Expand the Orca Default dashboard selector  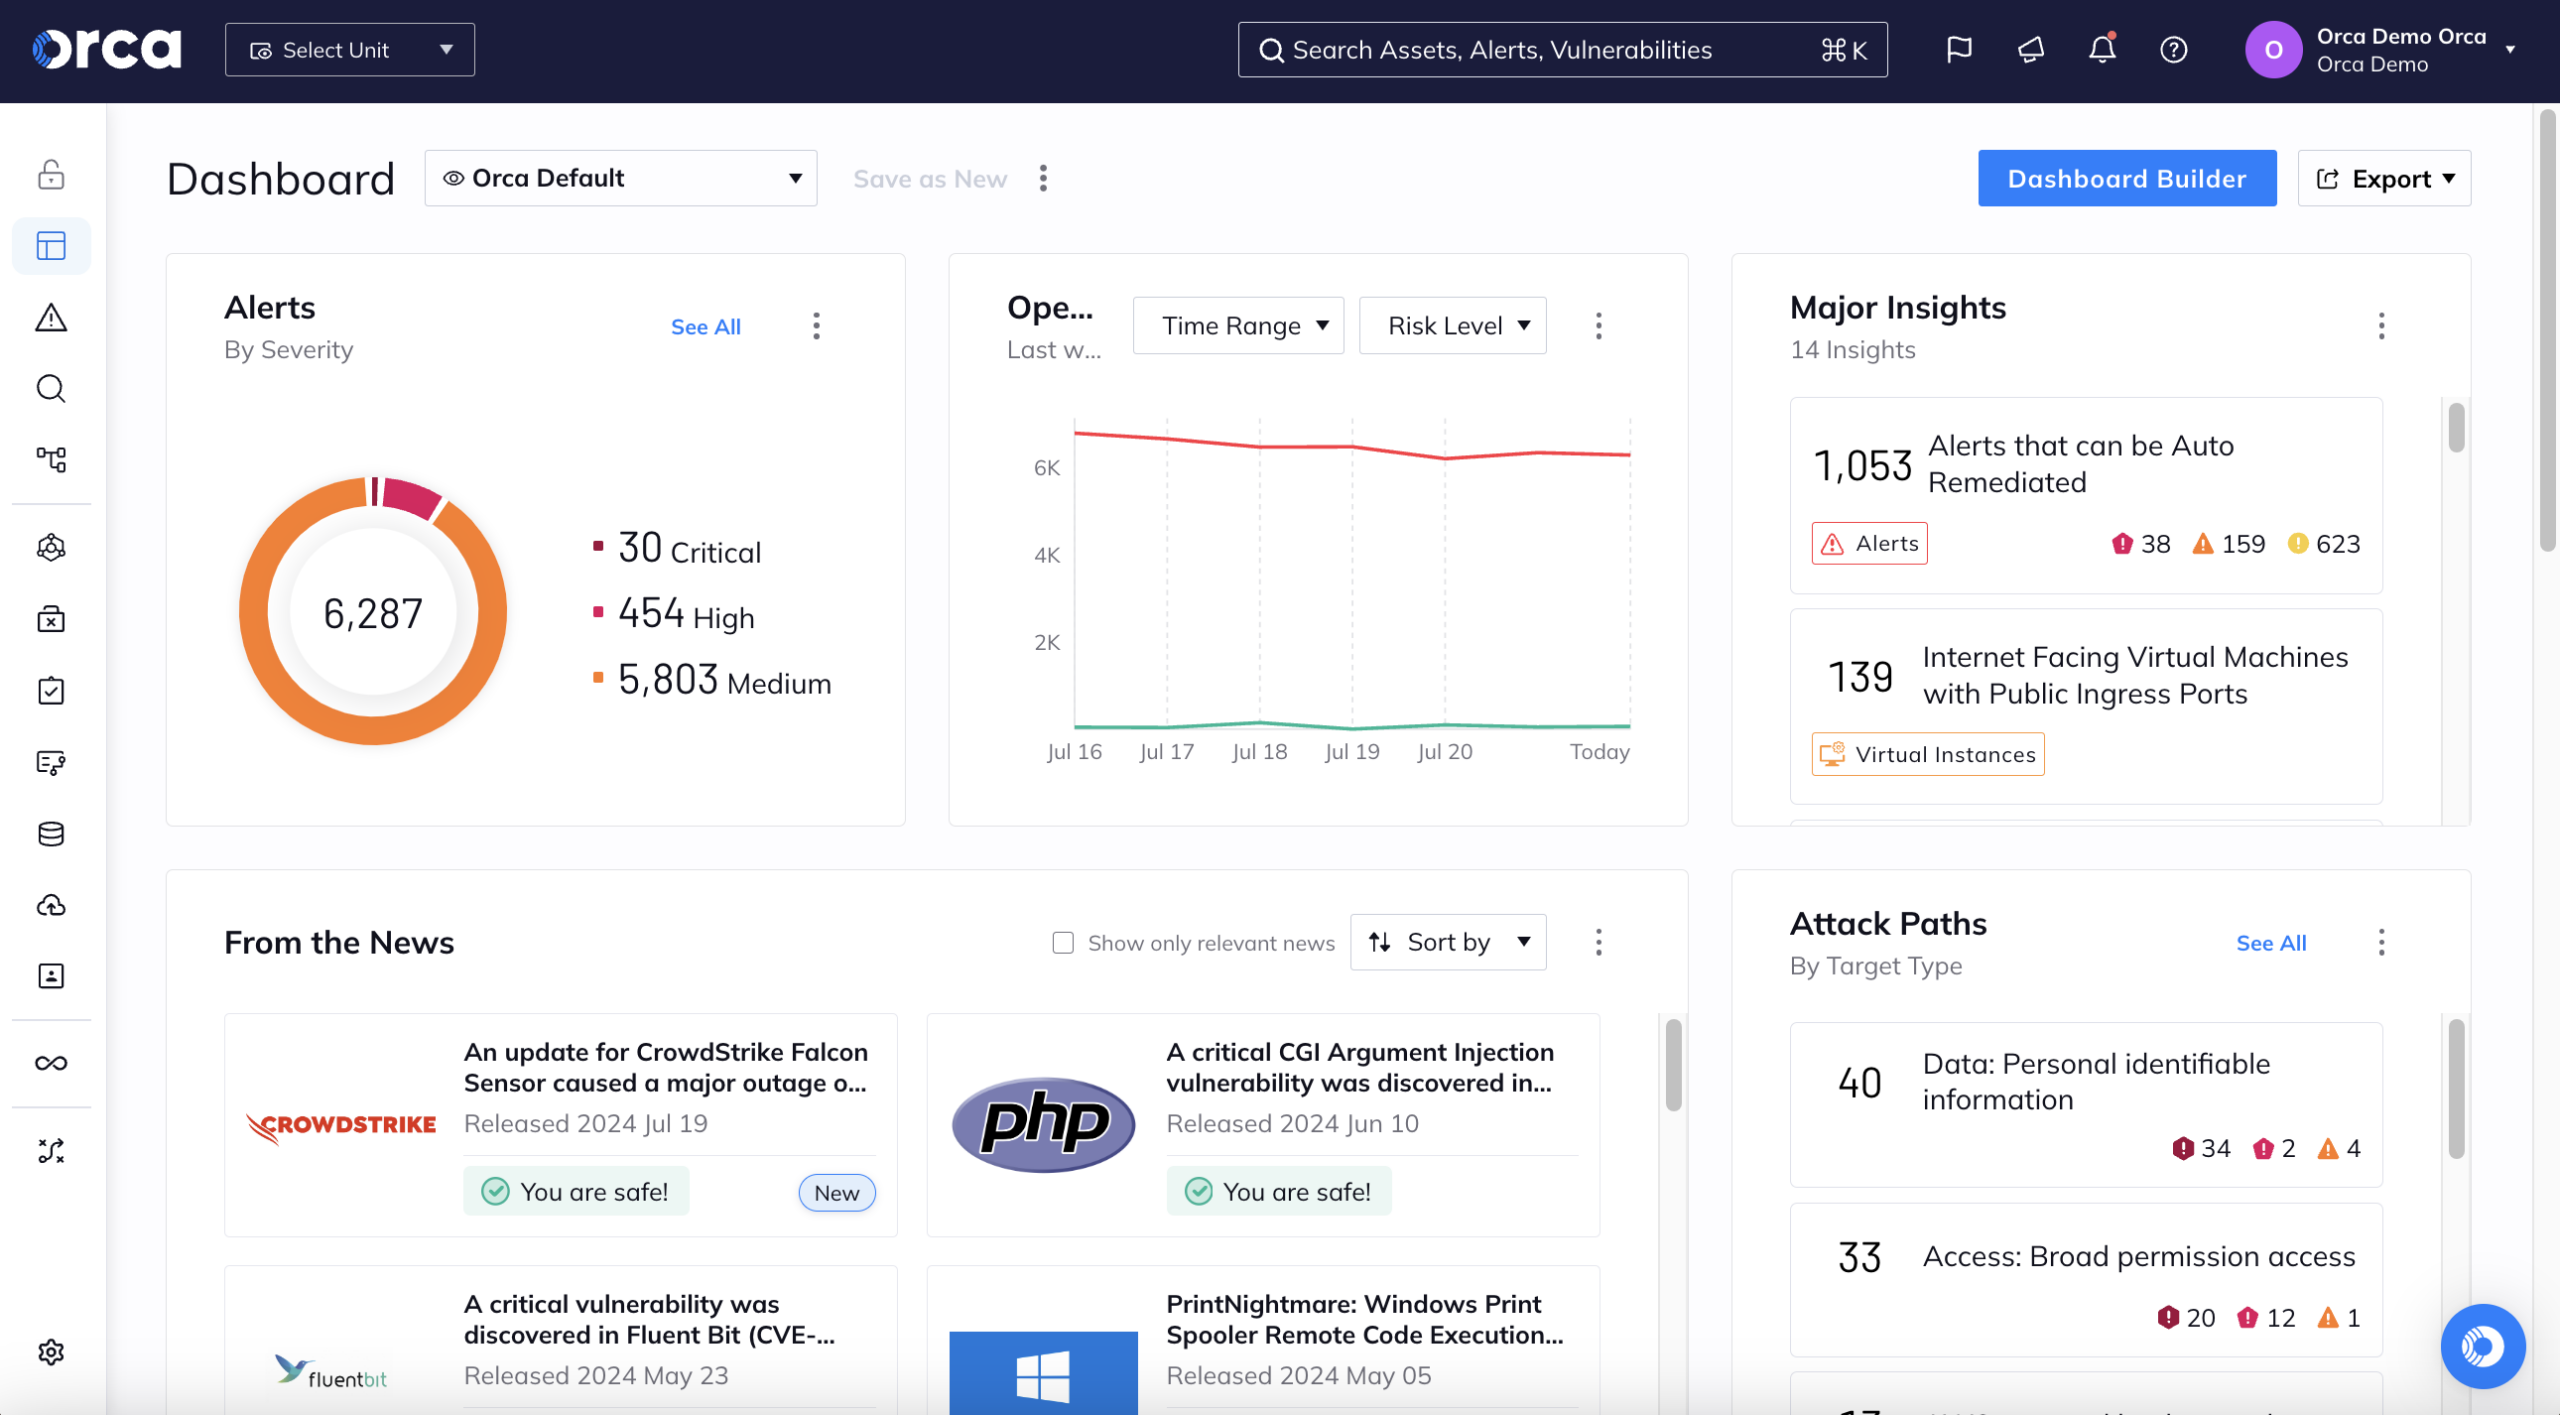pos(621,178)
